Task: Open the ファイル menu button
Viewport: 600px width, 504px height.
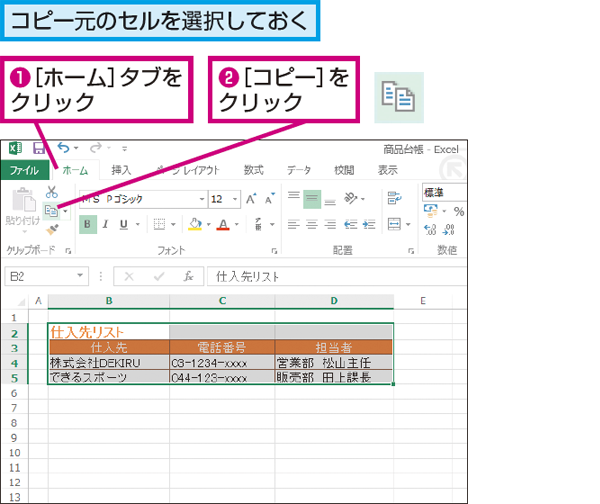Action: pyautogui.click(x=24, y=170)
